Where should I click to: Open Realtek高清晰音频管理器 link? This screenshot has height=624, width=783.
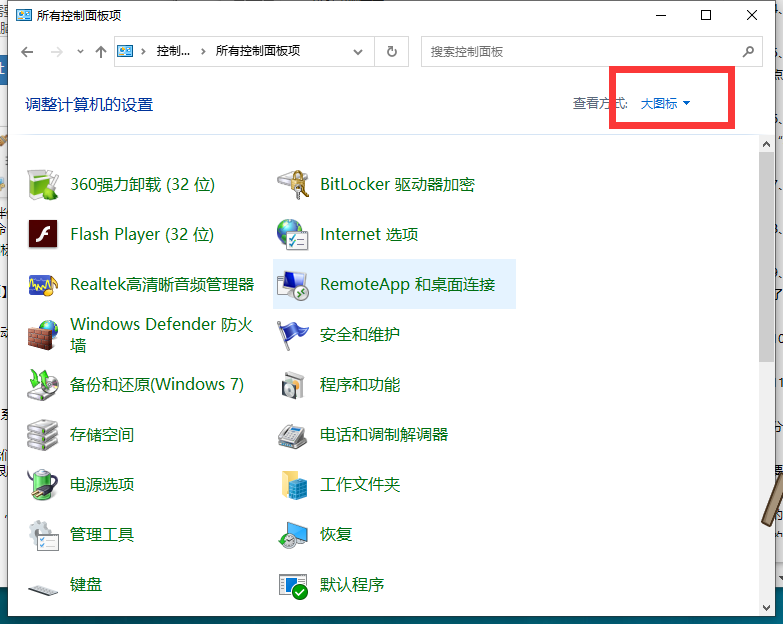162,285
